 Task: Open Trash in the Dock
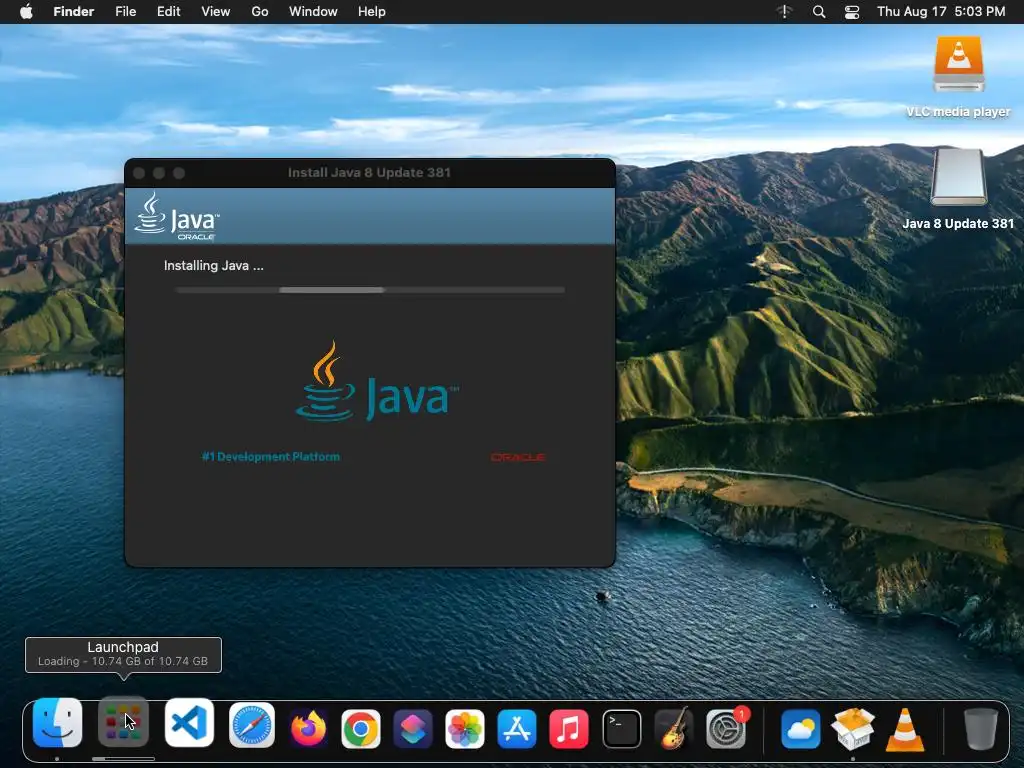point(981,729)
